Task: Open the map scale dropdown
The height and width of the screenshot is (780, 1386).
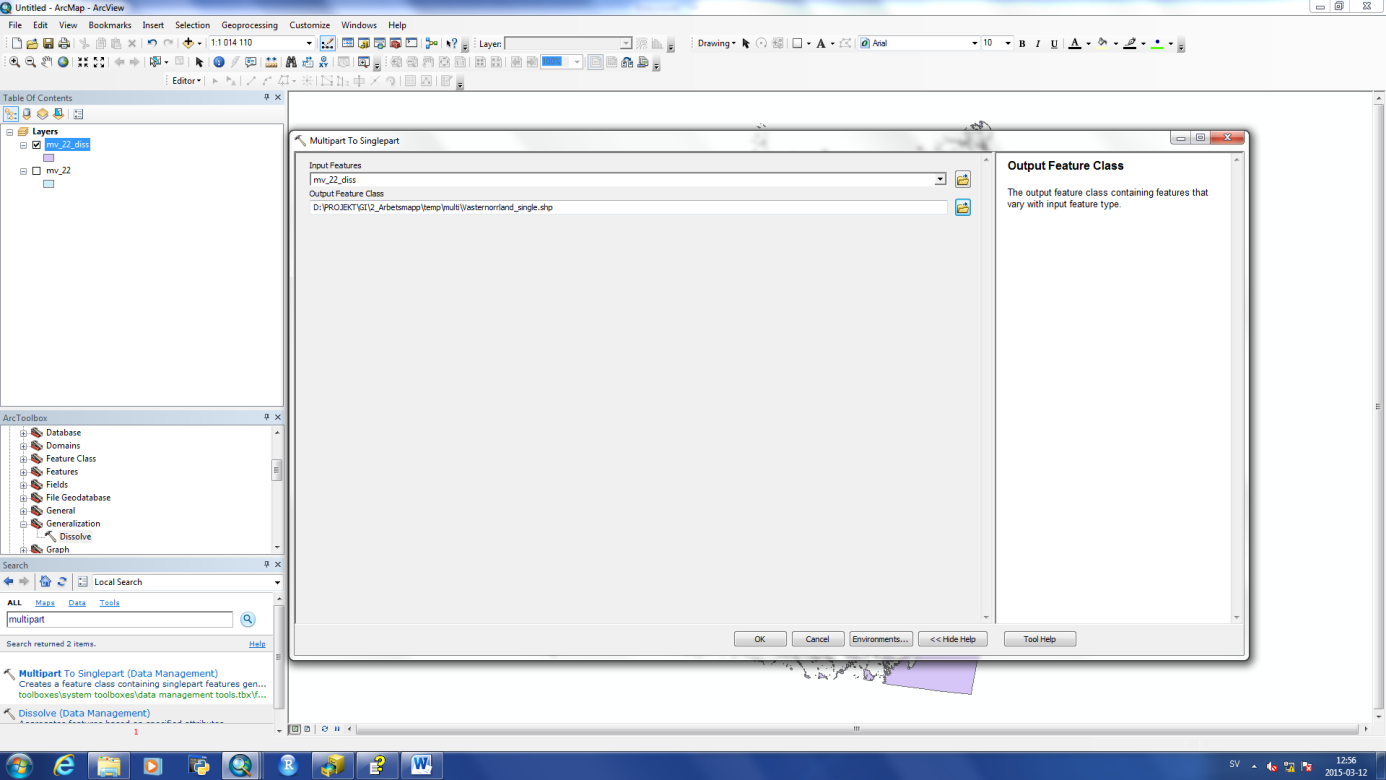Action: (x=309, y=43)
